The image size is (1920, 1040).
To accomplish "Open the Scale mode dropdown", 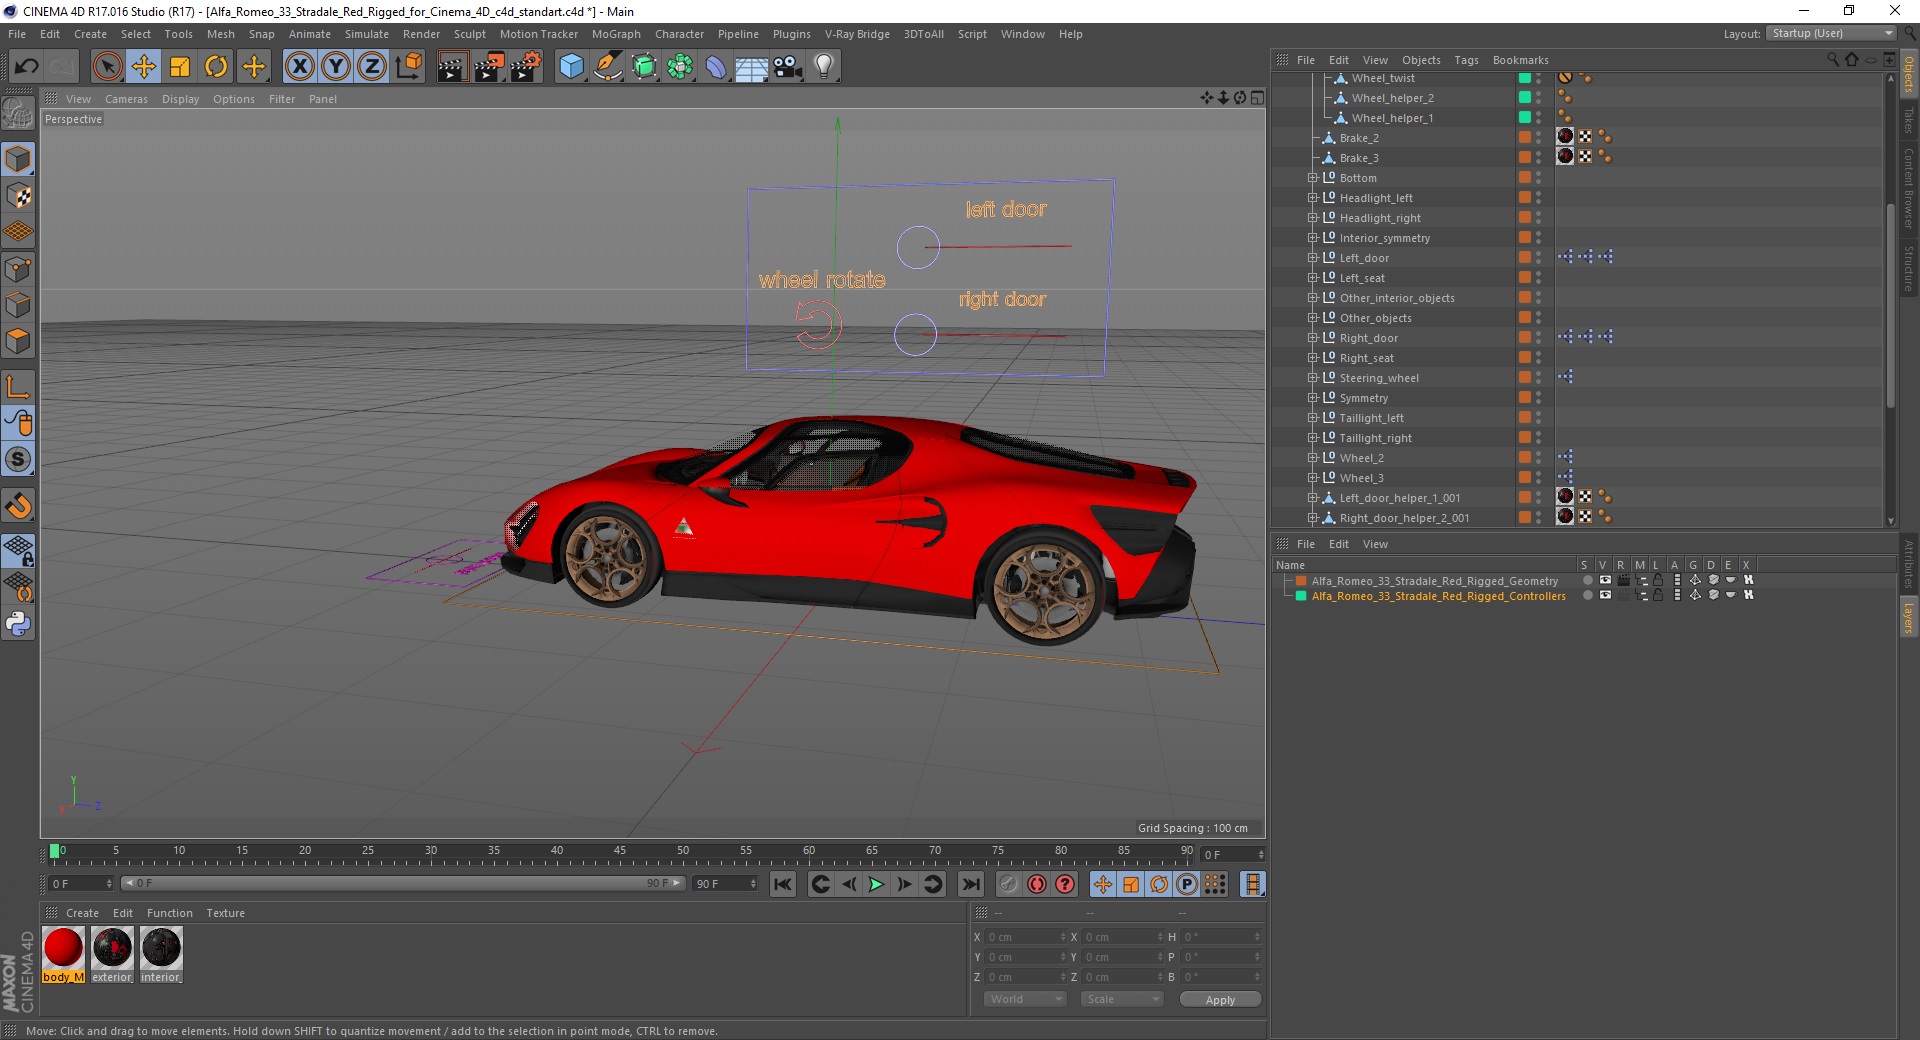I will point(1123,999).
